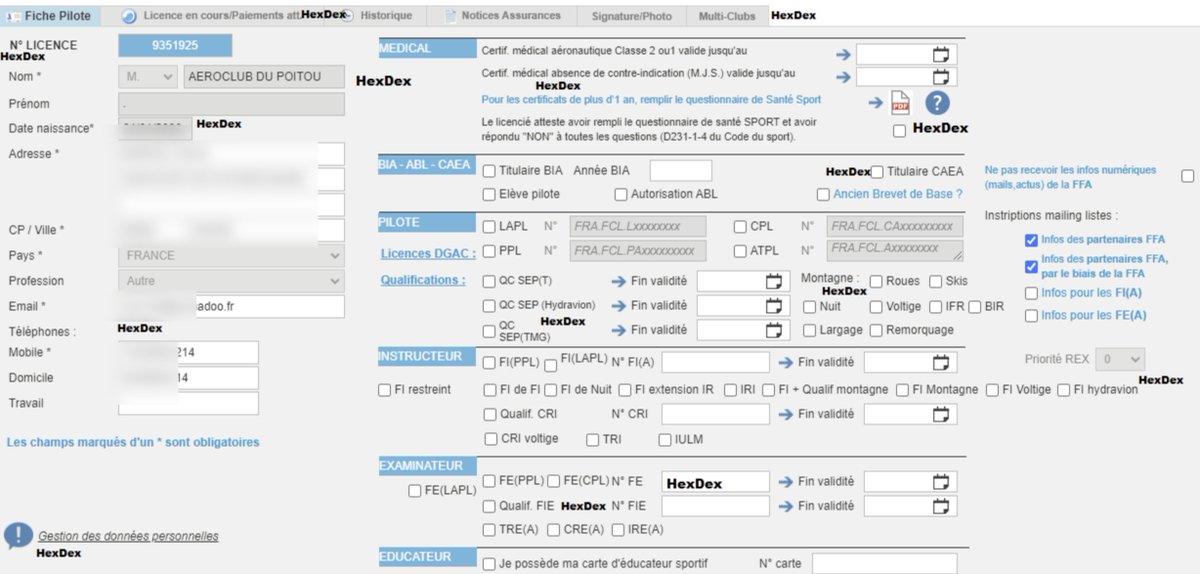
Task: Follow the Qualifications link
Action: [423, 280]
